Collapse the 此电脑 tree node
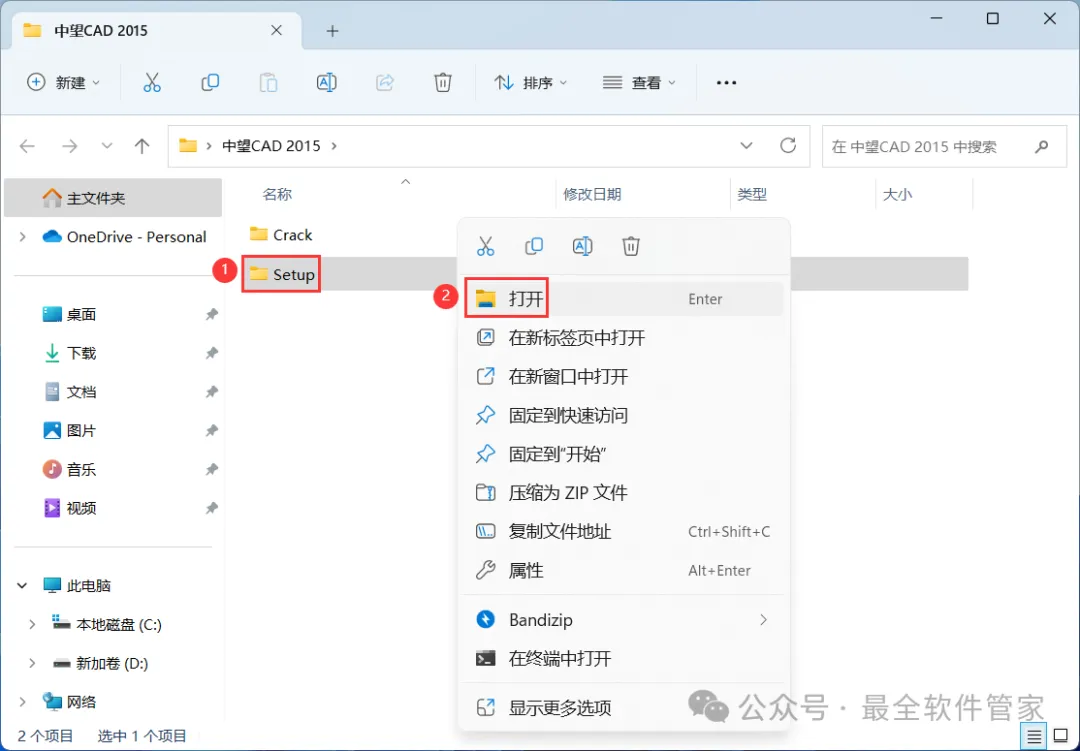The width and height of the screenshot is (1080, 751). click(22, 586)
